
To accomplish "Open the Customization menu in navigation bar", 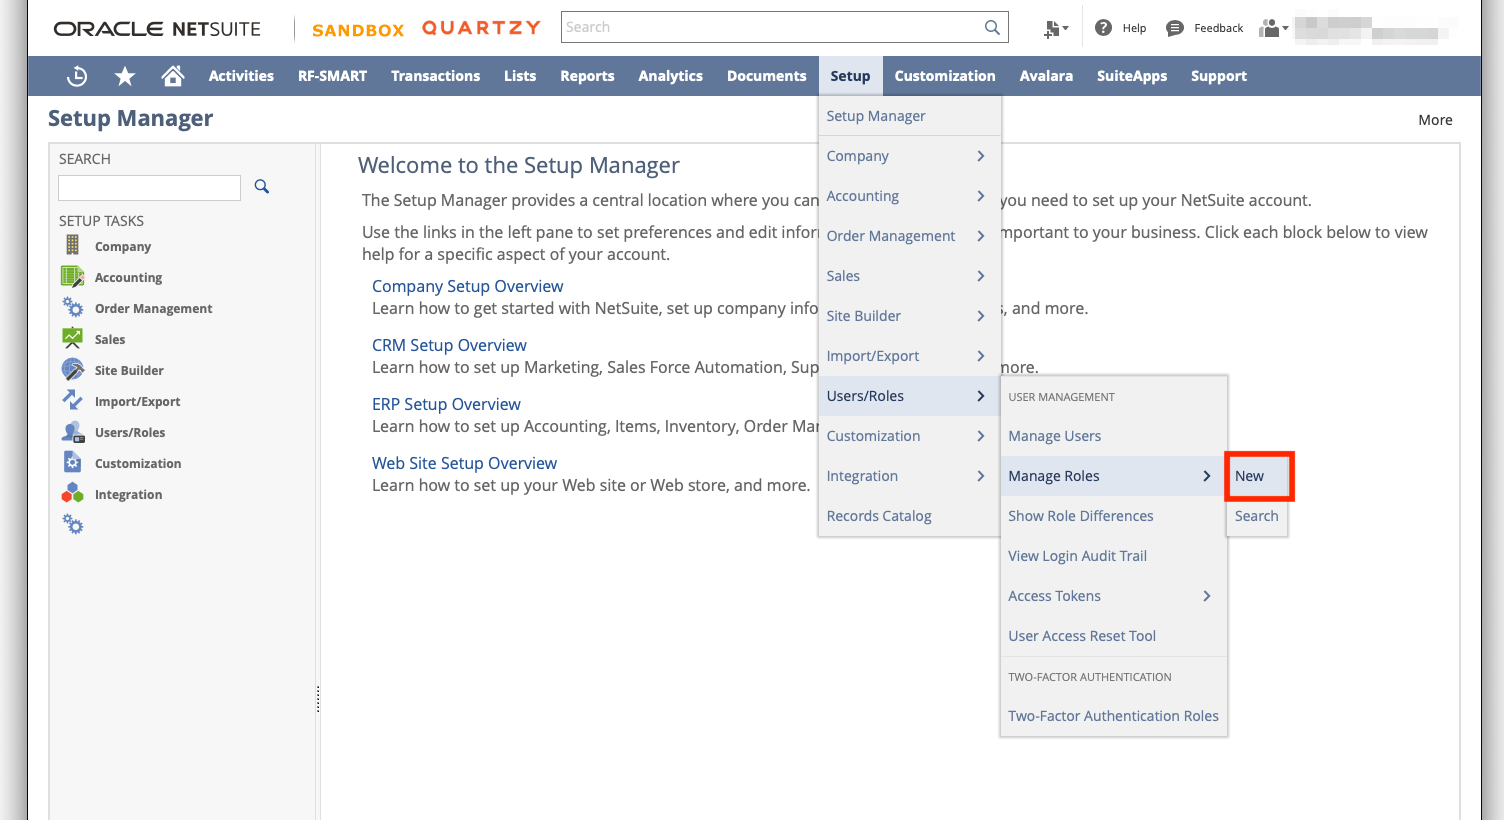I will click(x=944, y=76).
